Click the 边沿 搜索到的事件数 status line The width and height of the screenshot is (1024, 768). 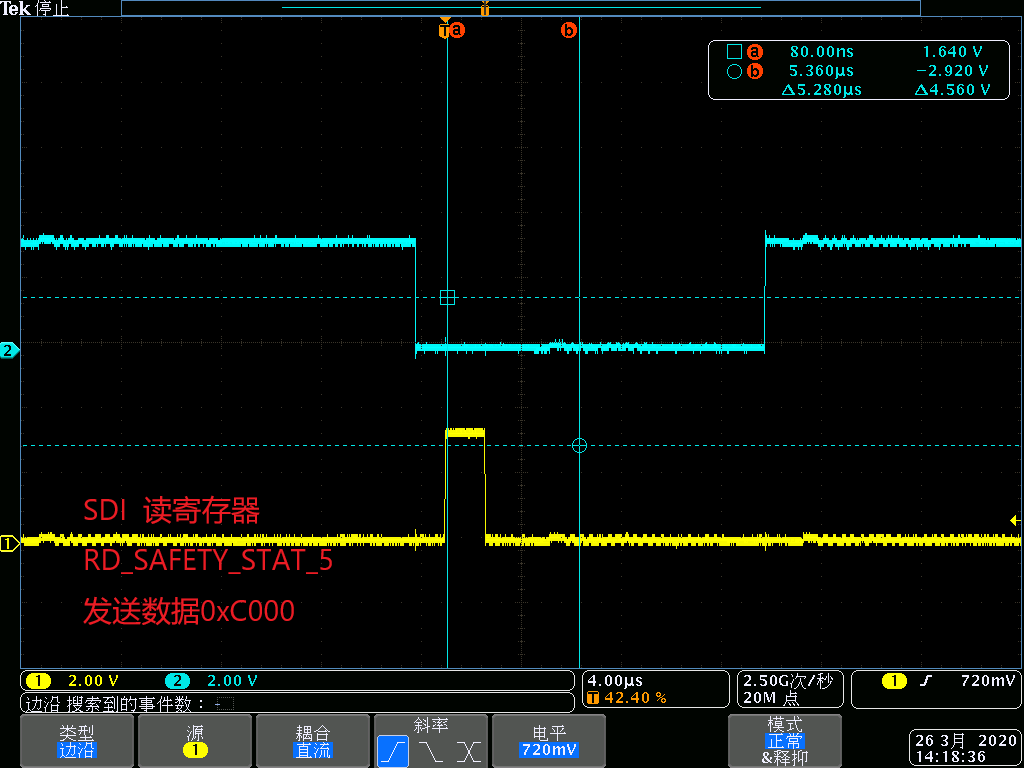pos(298,703)
